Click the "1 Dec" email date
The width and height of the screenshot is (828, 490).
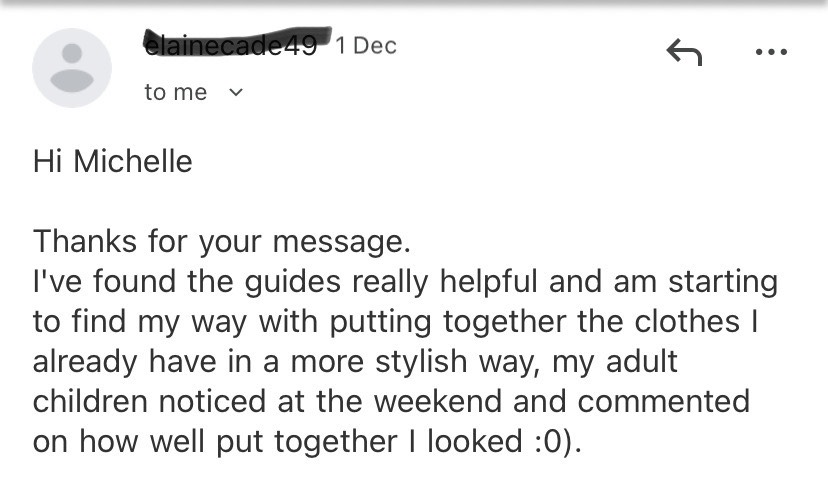coord(366,45)
